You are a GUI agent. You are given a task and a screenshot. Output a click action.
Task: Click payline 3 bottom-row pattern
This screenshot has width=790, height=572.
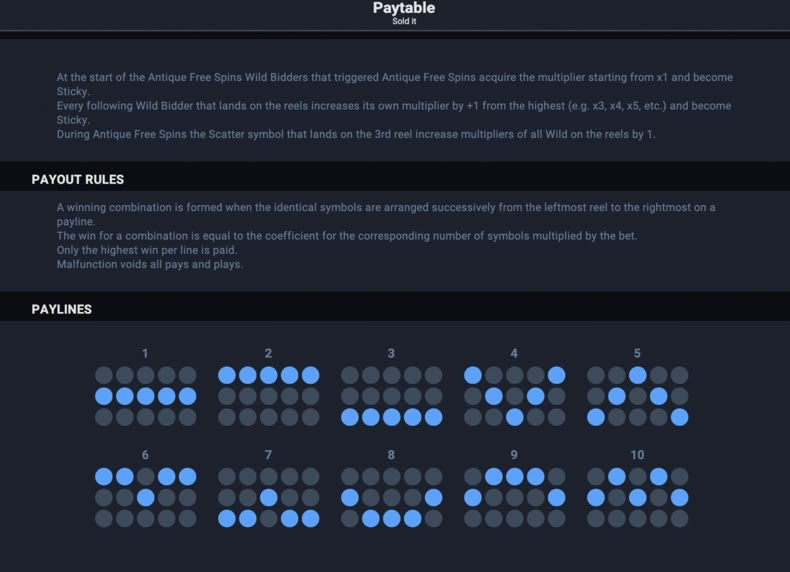point(391,396)
